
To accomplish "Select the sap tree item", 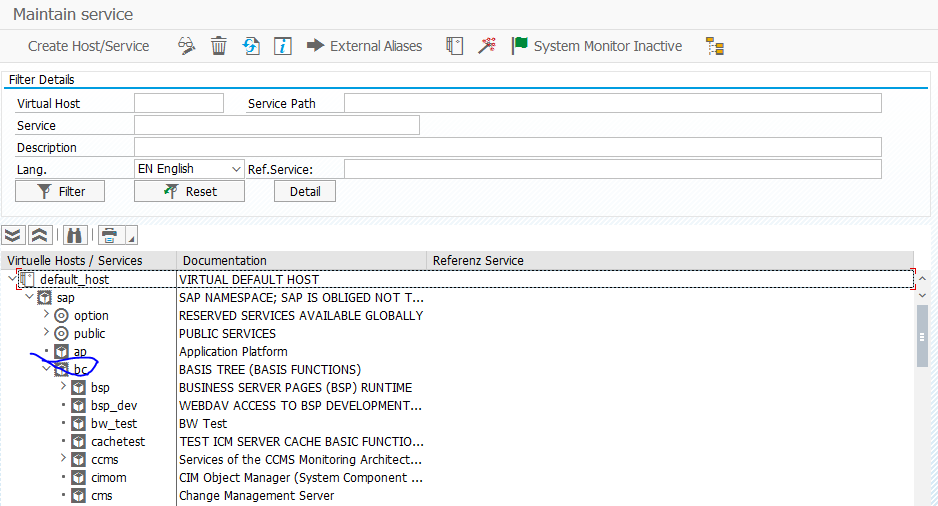I will [x=66, y=297].
